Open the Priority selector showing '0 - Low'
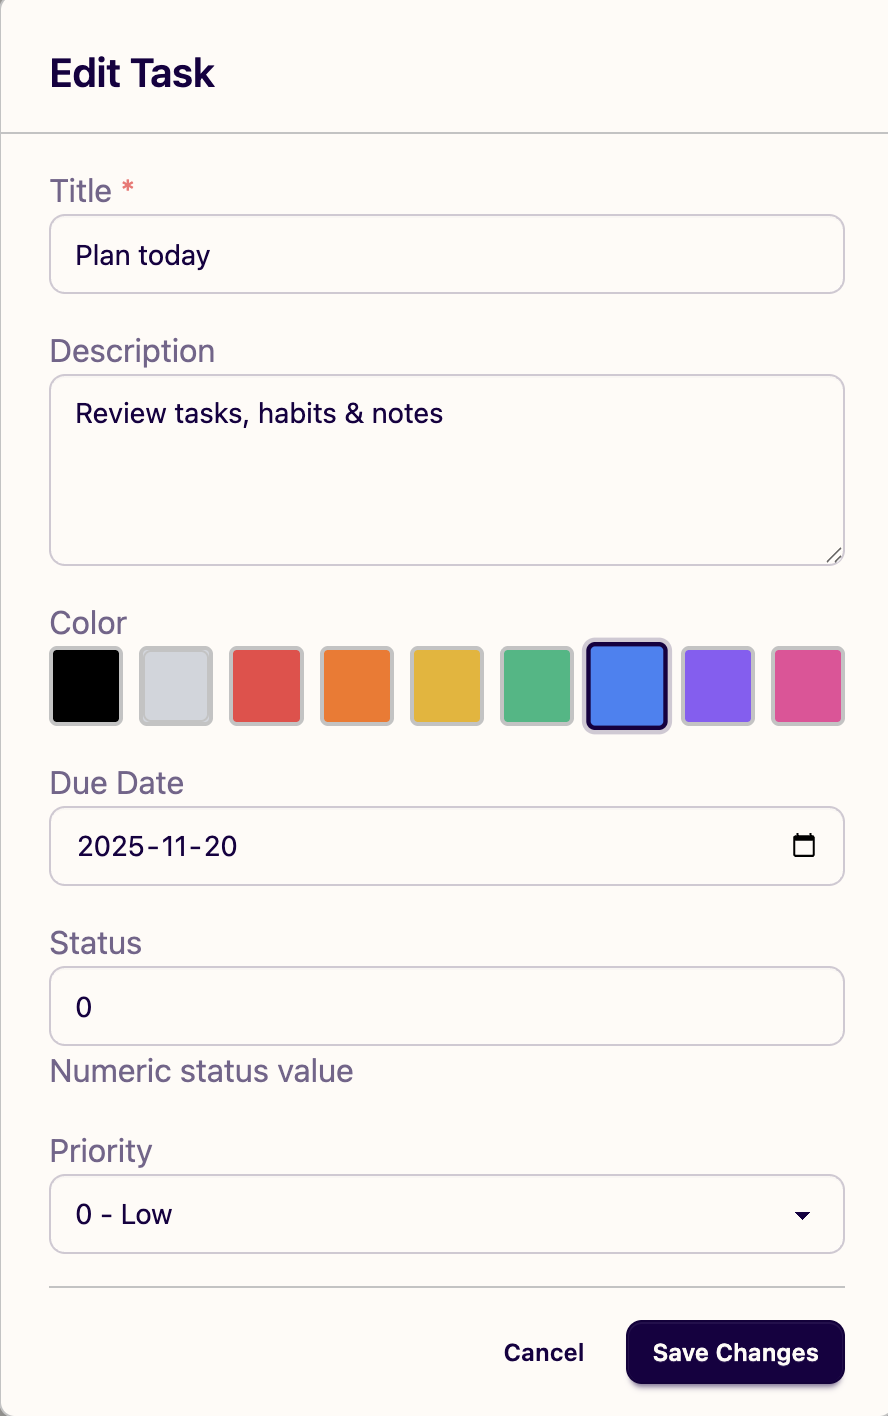The height and width of the screenshot is (1416, 888). [446, 1214]
